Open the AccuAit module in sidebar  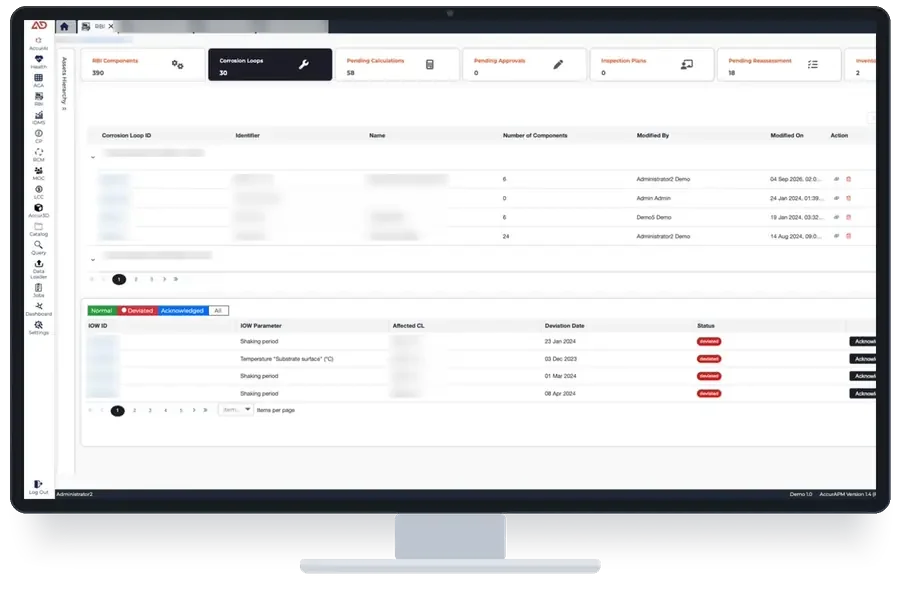tap(38, 43)
